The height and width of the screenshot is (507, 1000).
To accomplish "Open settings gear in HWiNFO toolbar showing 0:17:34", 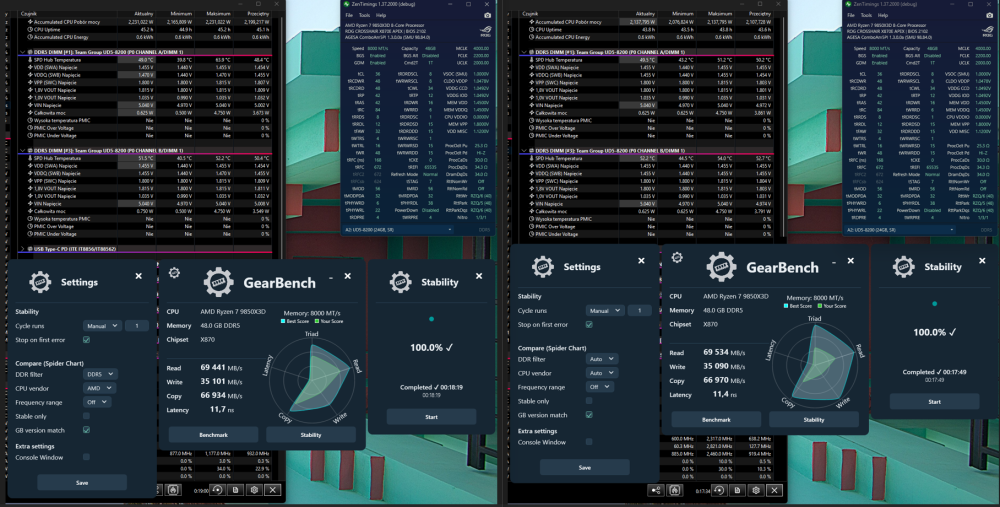I will click(x=756, y=490).
